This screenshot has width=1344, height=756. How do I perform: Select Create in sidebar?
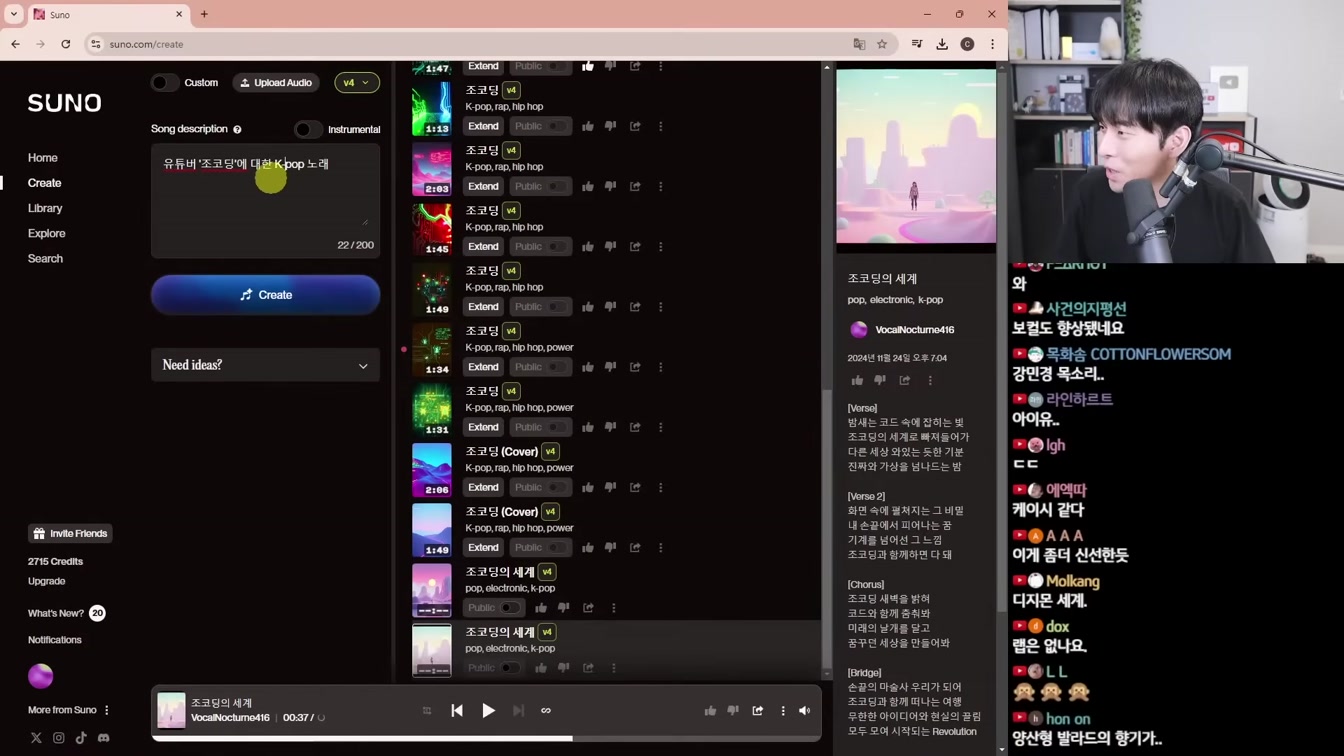click(45, 183)
